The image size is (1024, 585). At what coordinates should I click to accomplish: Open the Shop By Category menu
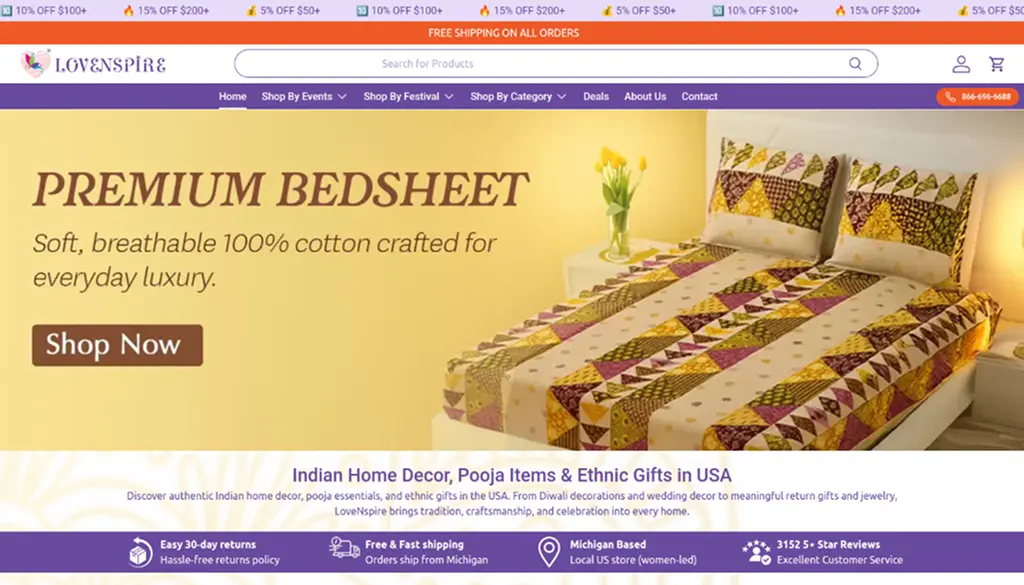pos(518,97)
